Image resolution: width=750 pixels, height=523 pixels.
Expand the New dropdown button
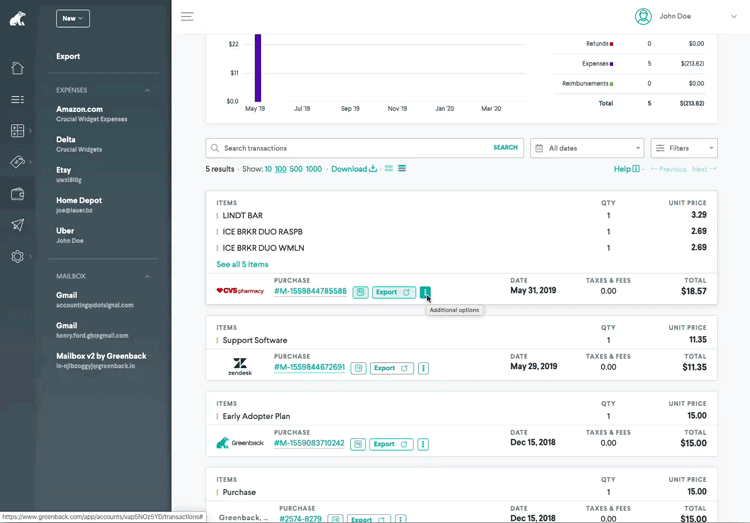73,18
